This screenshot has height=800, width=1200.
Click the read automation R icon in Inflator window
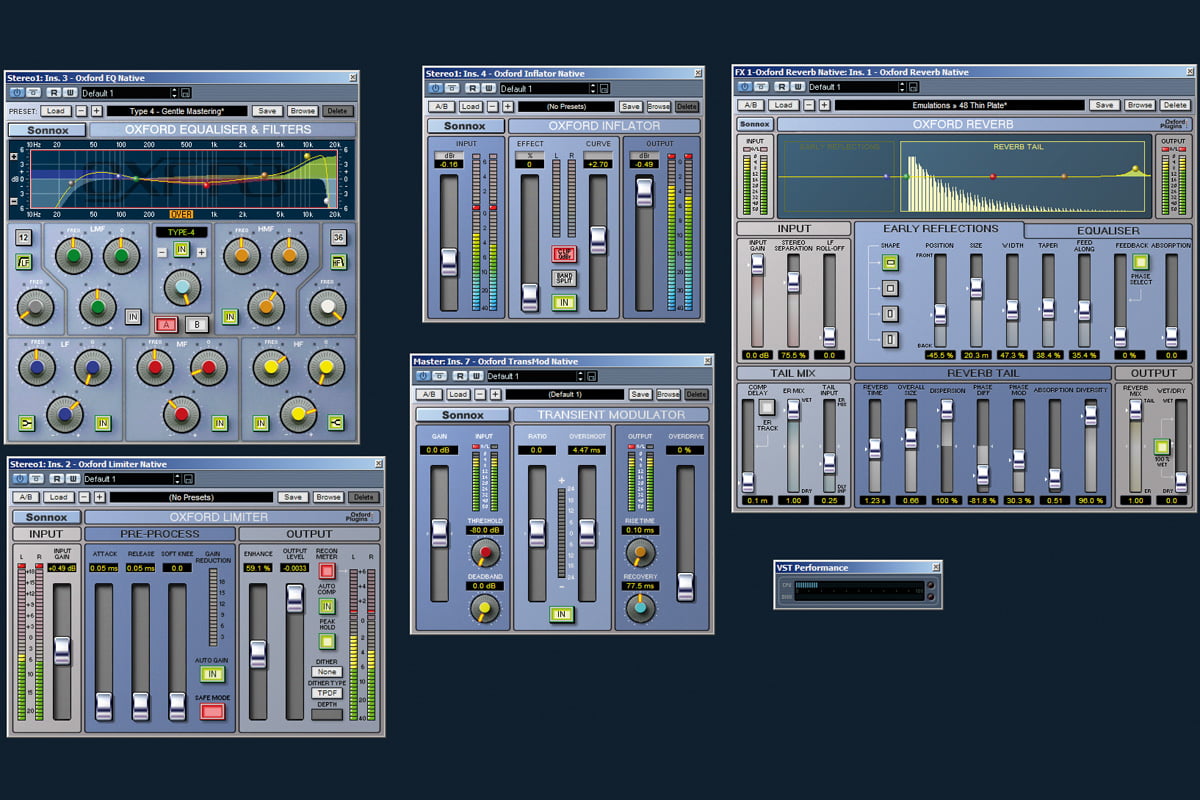click(472, 88)
